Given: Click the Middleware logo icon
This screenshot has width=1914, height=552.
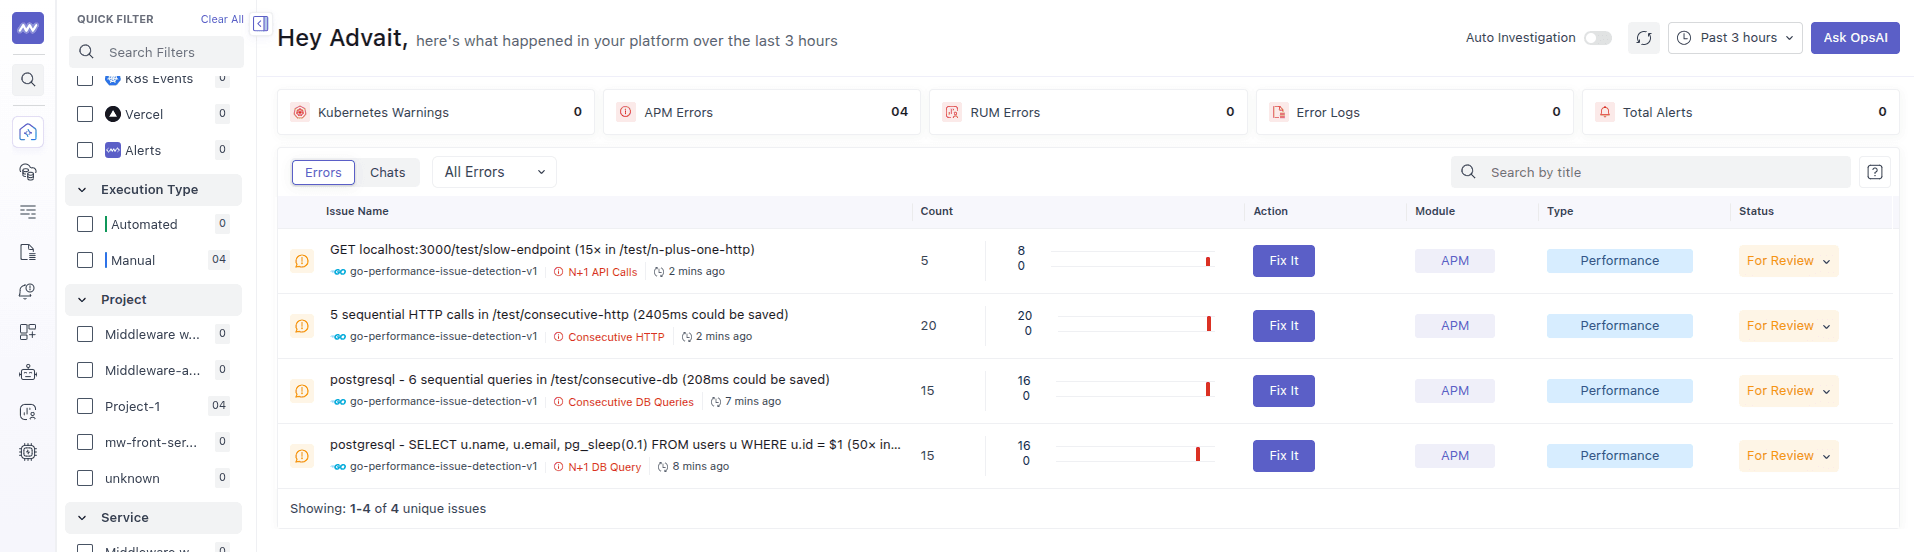Looking at the screenshot, I should point(28,28).
